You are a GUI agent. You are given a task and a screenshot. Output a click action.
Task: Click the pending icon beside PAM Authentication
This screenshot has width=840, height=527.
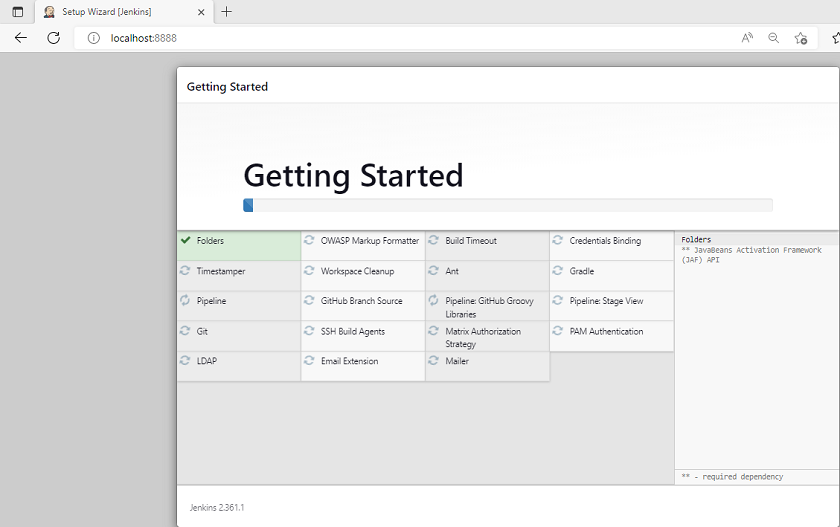point(558,330)
